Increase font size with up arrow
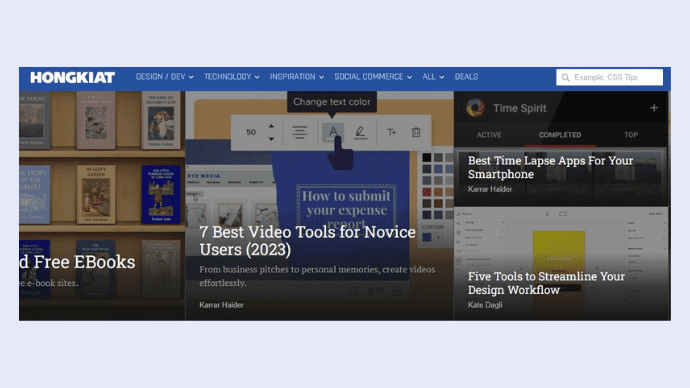The width and height of the screenshot is (690, 388). tap(272, 126)
